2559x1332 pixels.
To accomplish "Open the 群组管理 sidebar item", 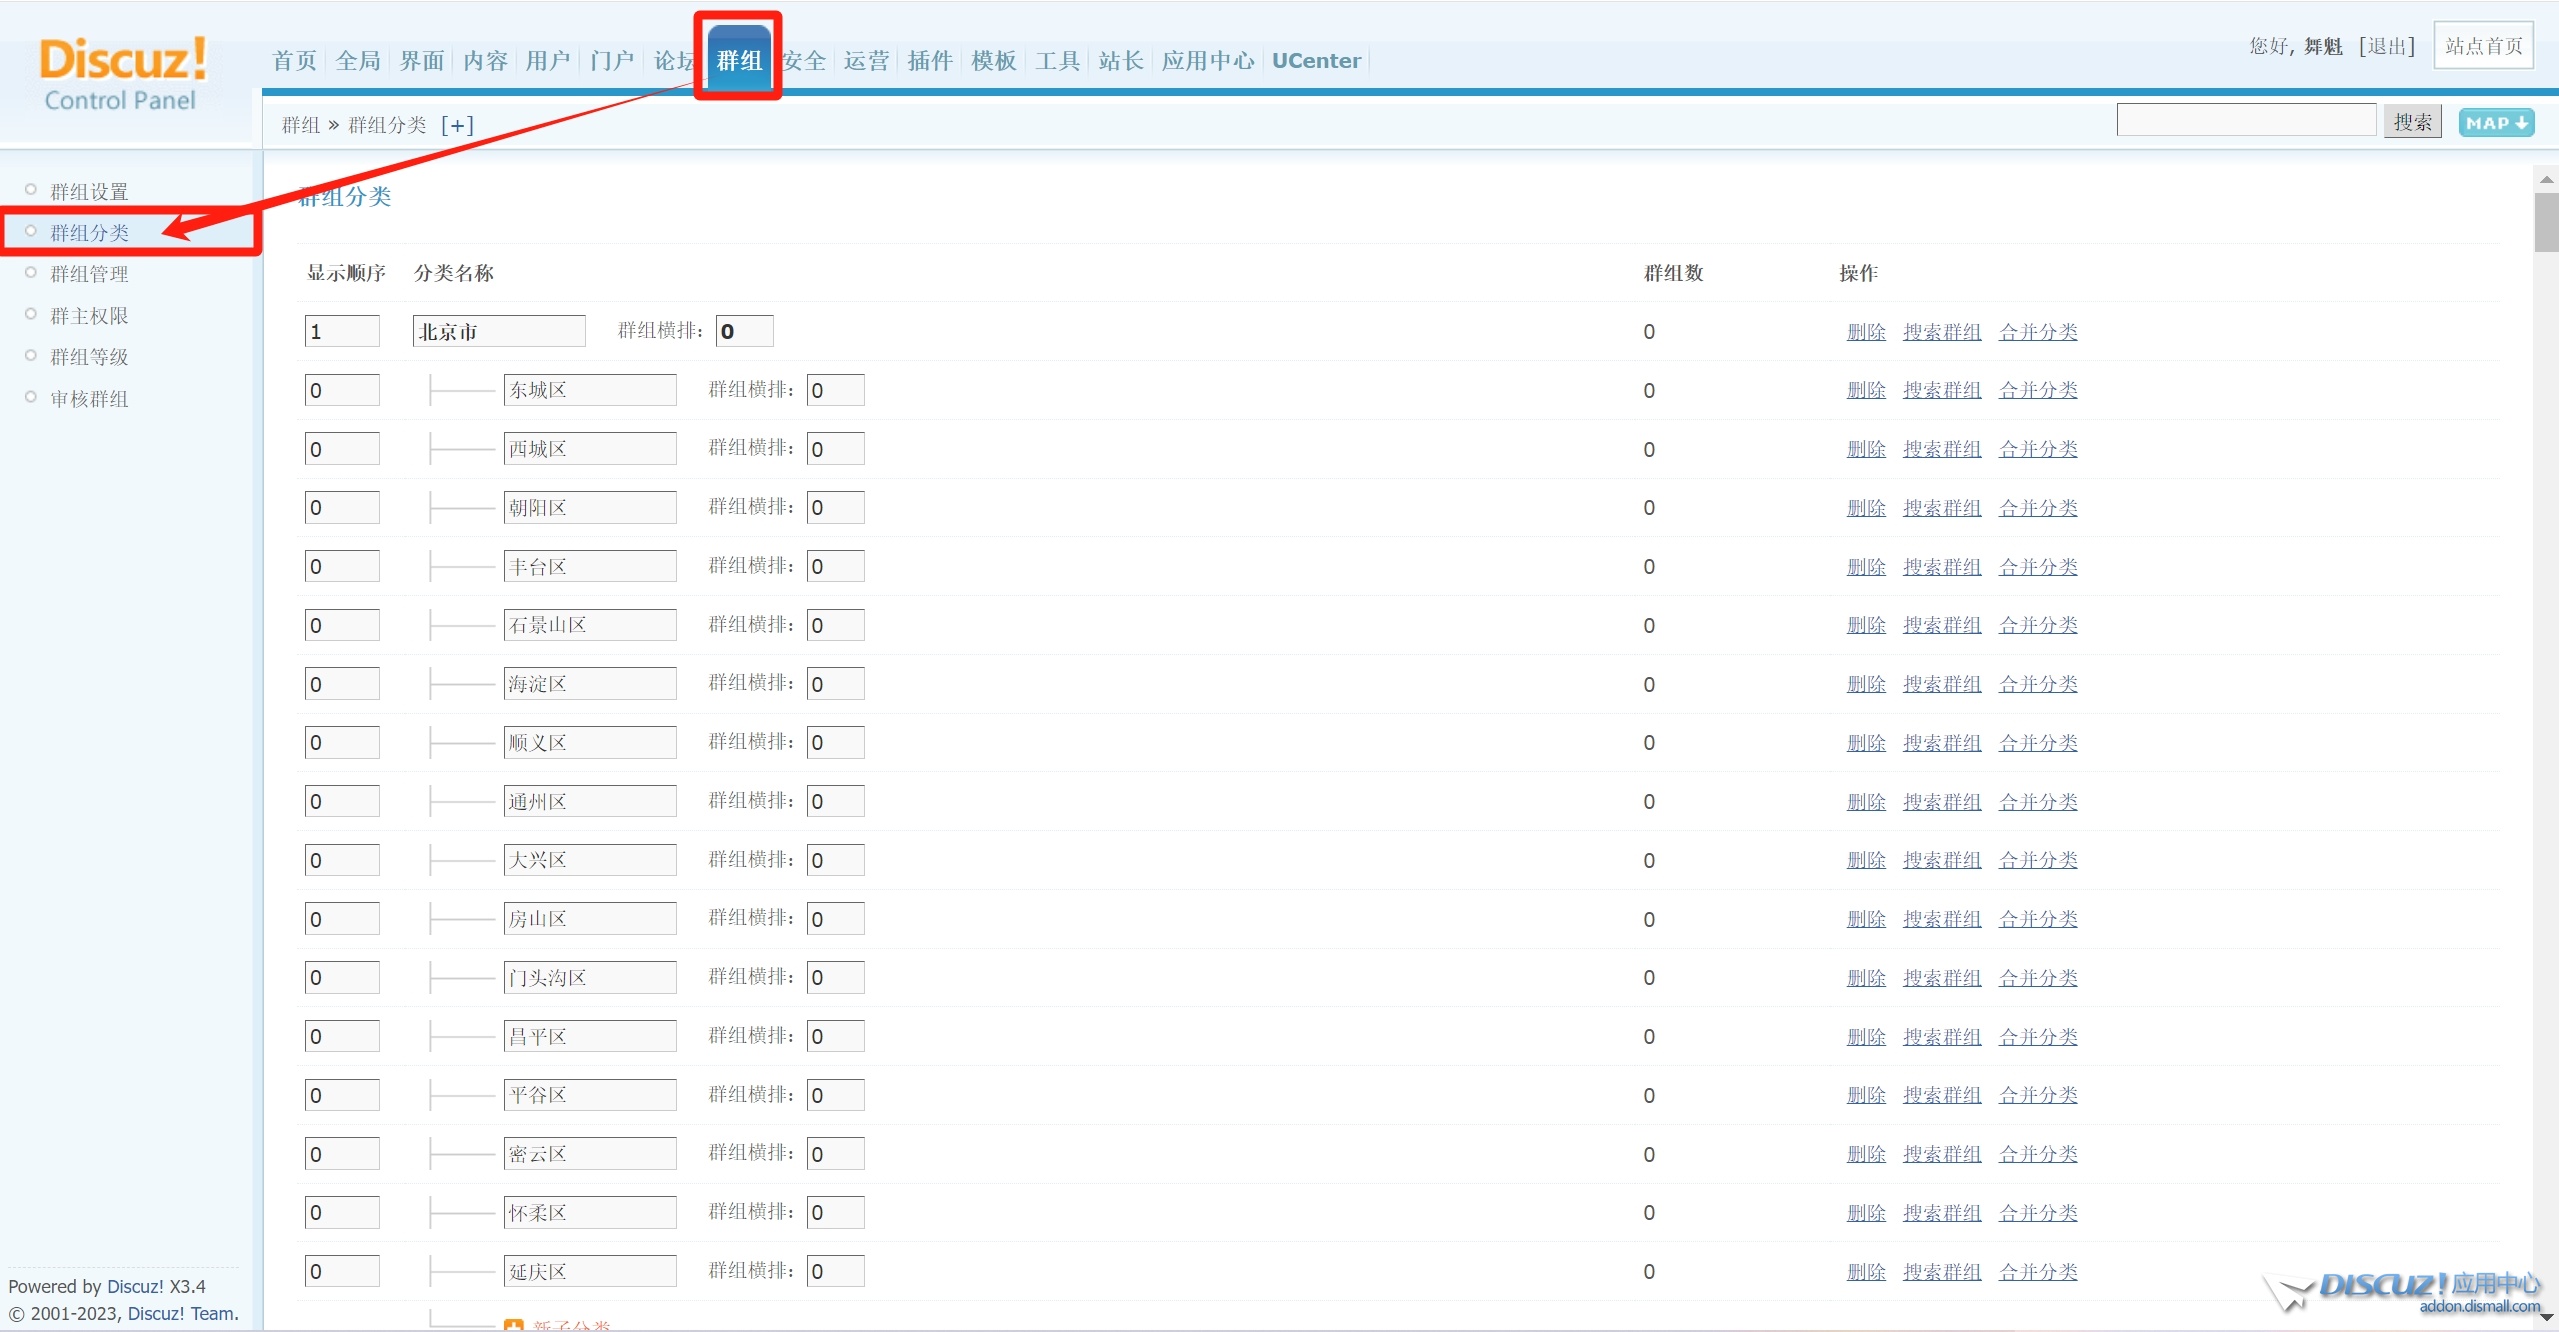I will pos(89,274).
